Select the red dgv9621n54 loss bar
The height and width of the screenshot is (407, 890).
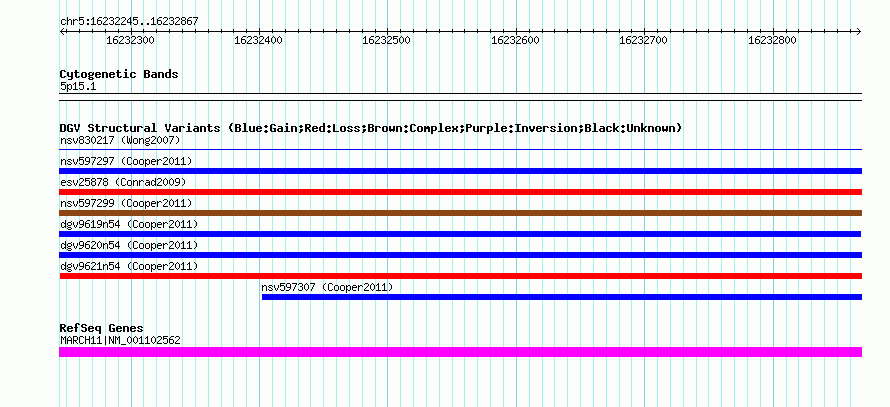click(x=460, y=276)
